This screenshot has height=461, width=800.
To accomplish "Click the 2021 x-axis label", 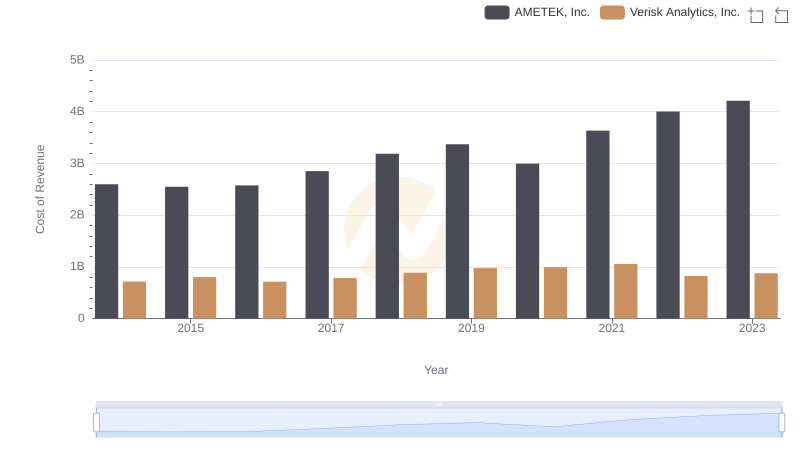I will tap(611, 328).
